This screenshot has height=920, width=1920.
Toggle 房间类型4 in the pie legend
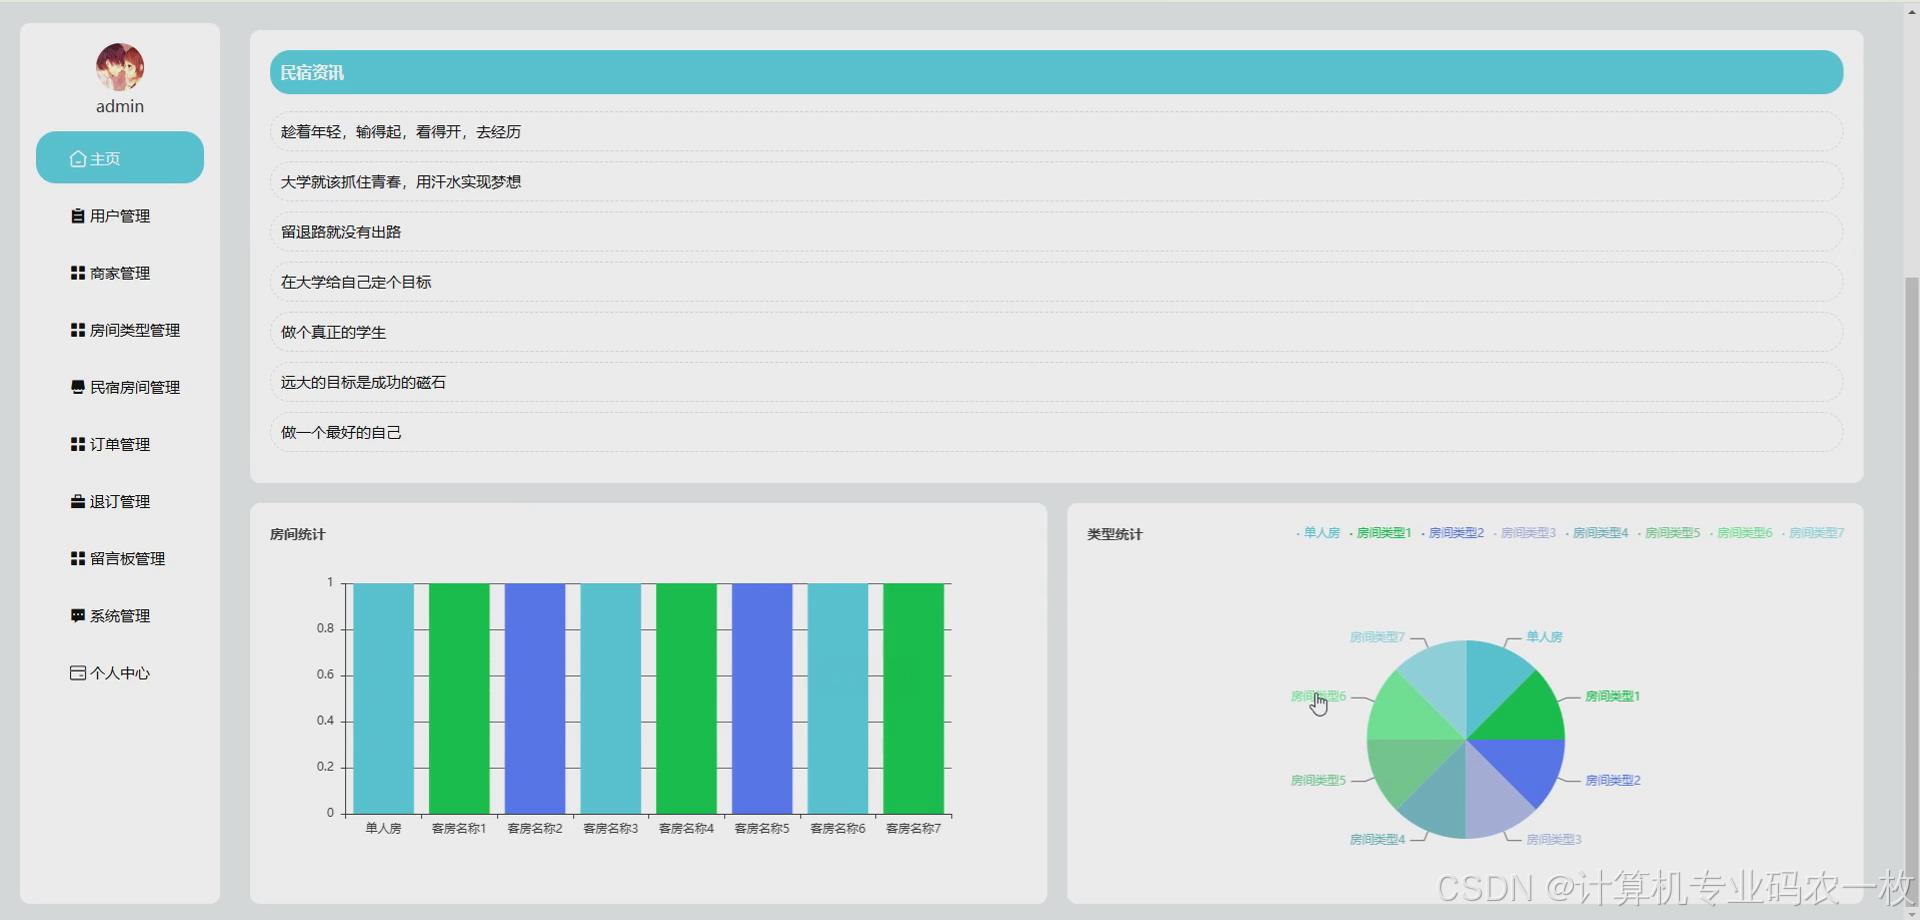(1596, 533)
